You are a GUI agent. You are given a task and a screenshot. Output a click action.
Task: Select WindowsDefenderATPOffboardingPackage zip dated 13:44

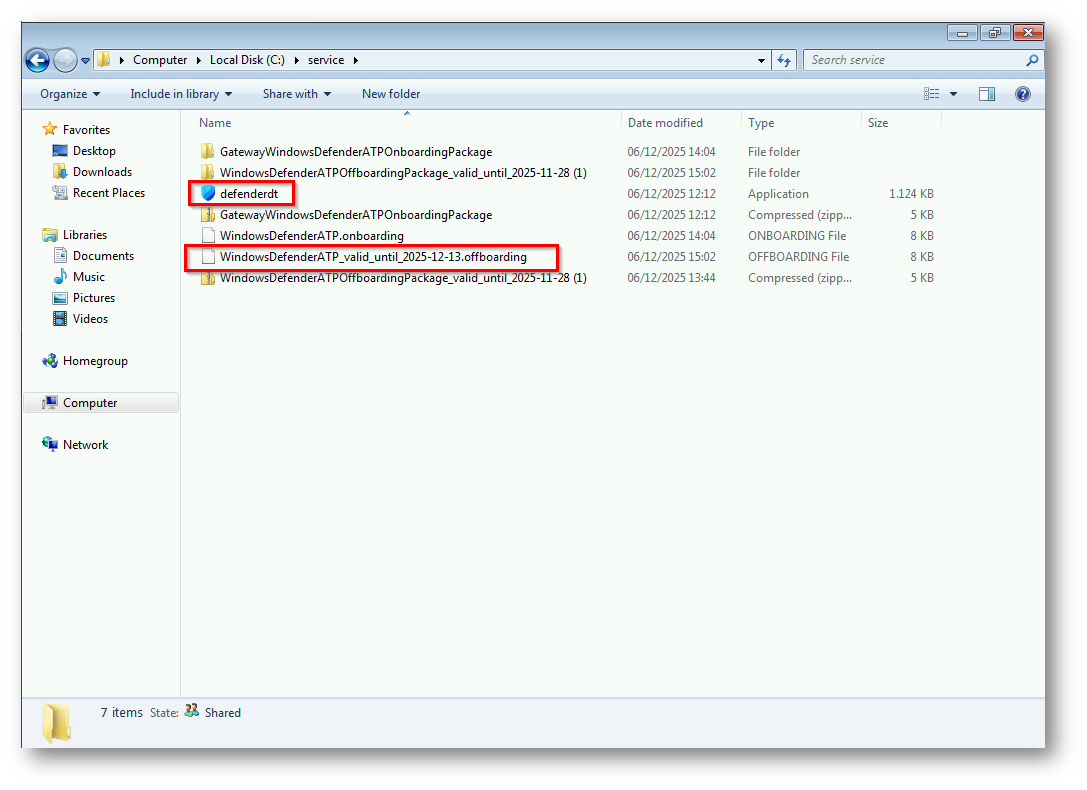(x=403, y=278)
